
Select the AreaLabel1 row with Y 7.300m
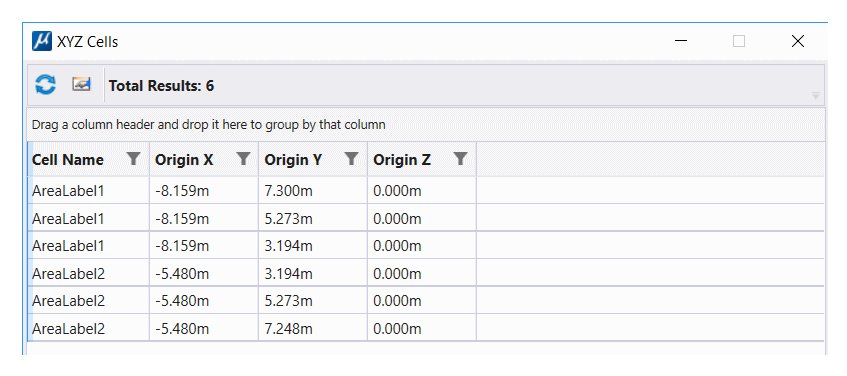[426, 191]
